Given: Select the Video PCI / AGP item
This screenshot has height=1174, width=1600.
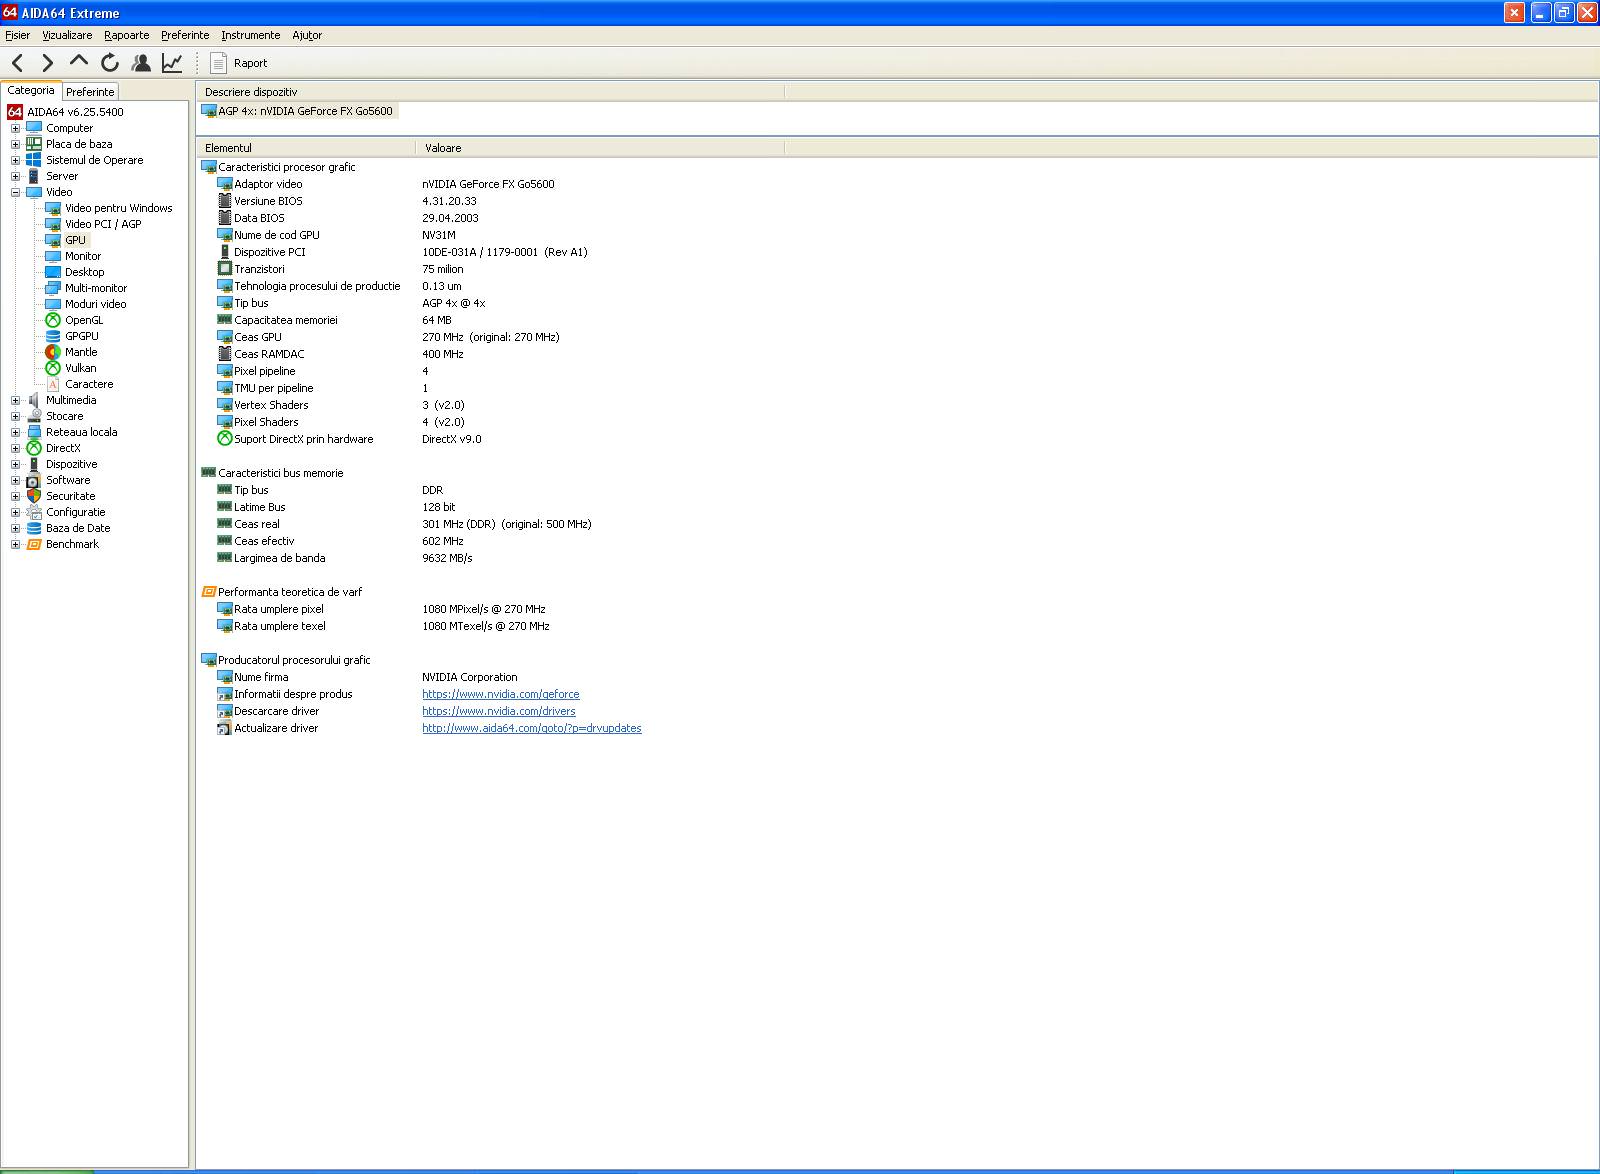Looking at the screenshot, I should coord(103,224).
